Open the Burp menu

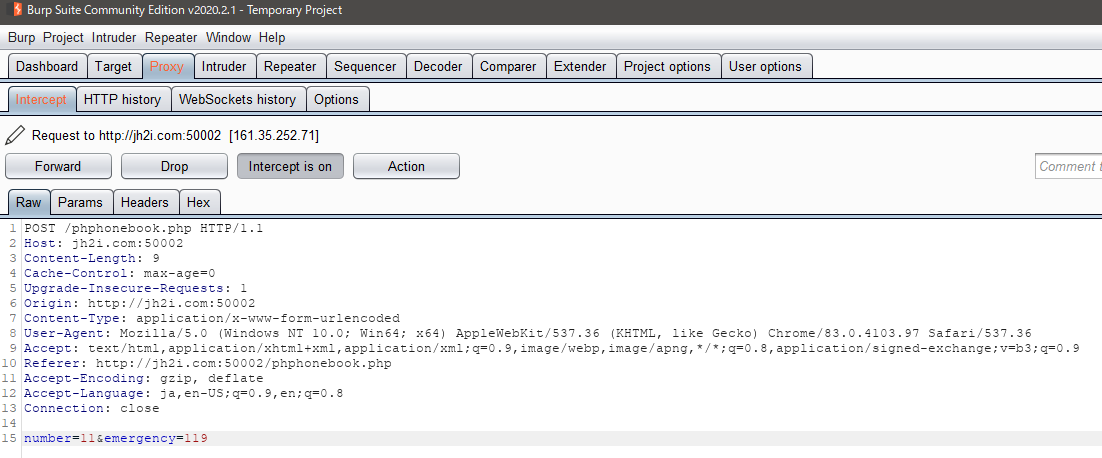tap(22, 37)
